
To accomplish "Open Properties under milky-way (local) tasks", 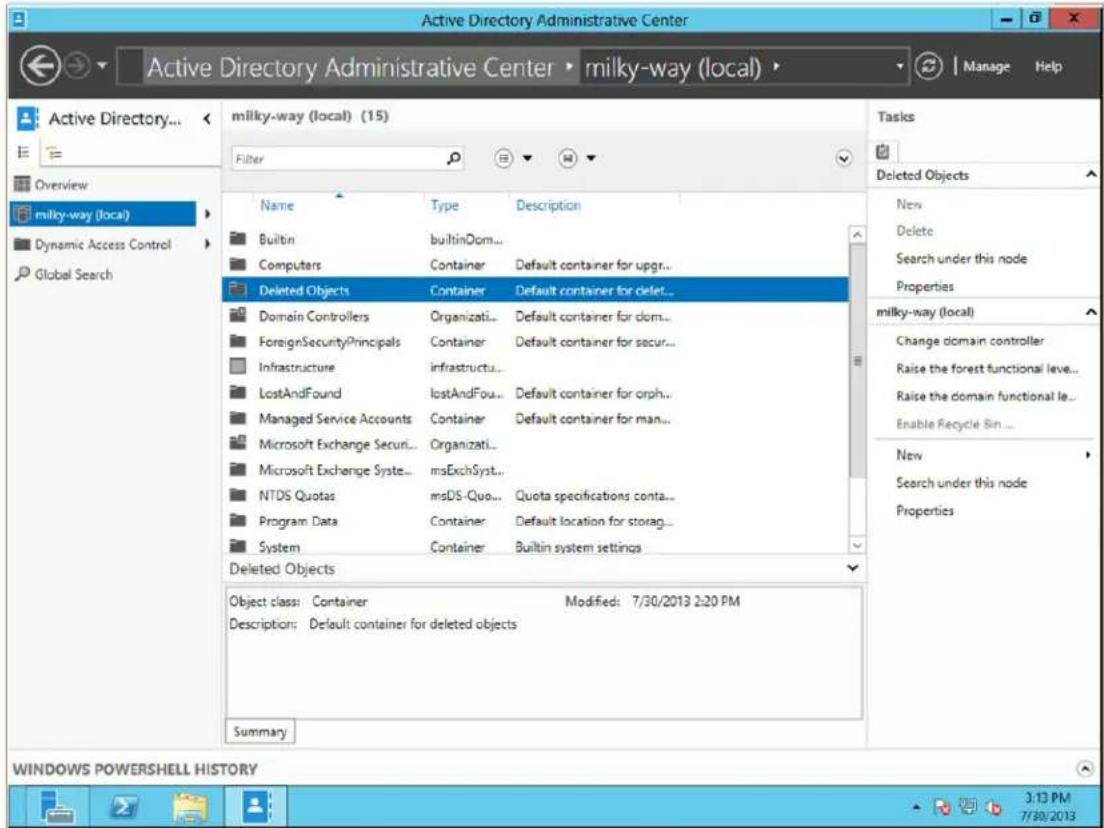I will coord(924,510).
